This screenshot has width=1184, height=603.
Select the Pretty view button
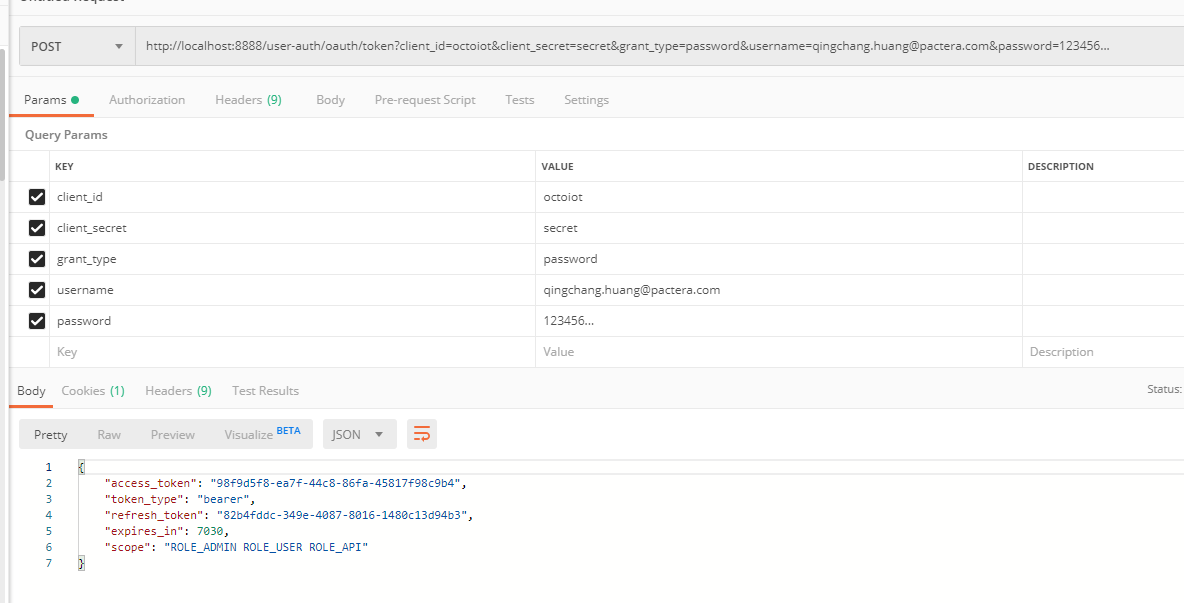click(51, 435)
